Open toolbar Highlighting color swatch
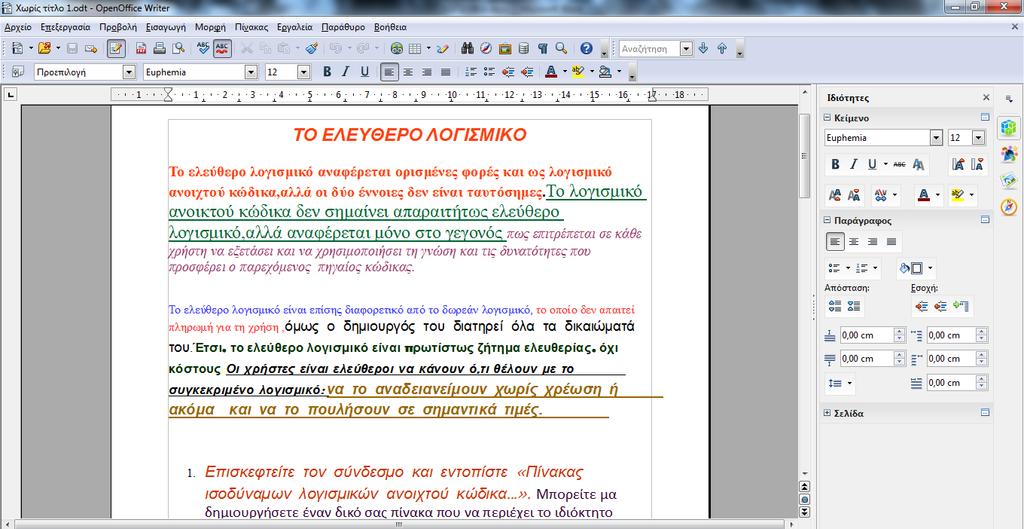This screenshot has width=1024, height=529. (x=577, y=71)
